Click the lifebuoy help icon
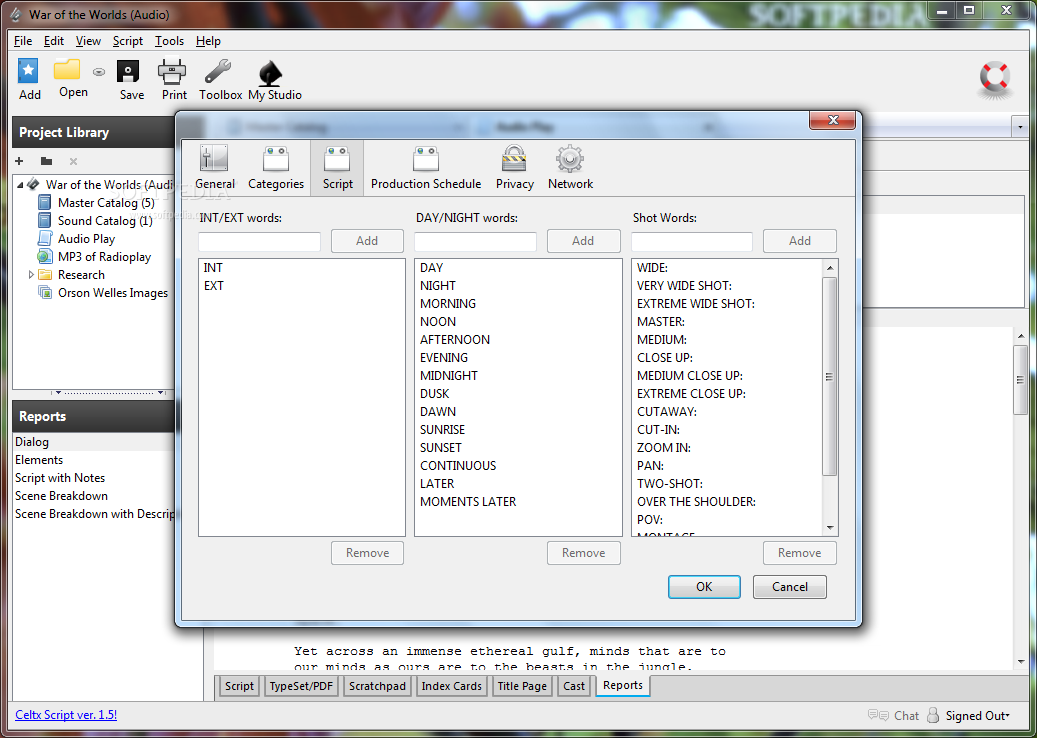The height and width of the screenshot is (738, 1037). (x=995, y=79)
